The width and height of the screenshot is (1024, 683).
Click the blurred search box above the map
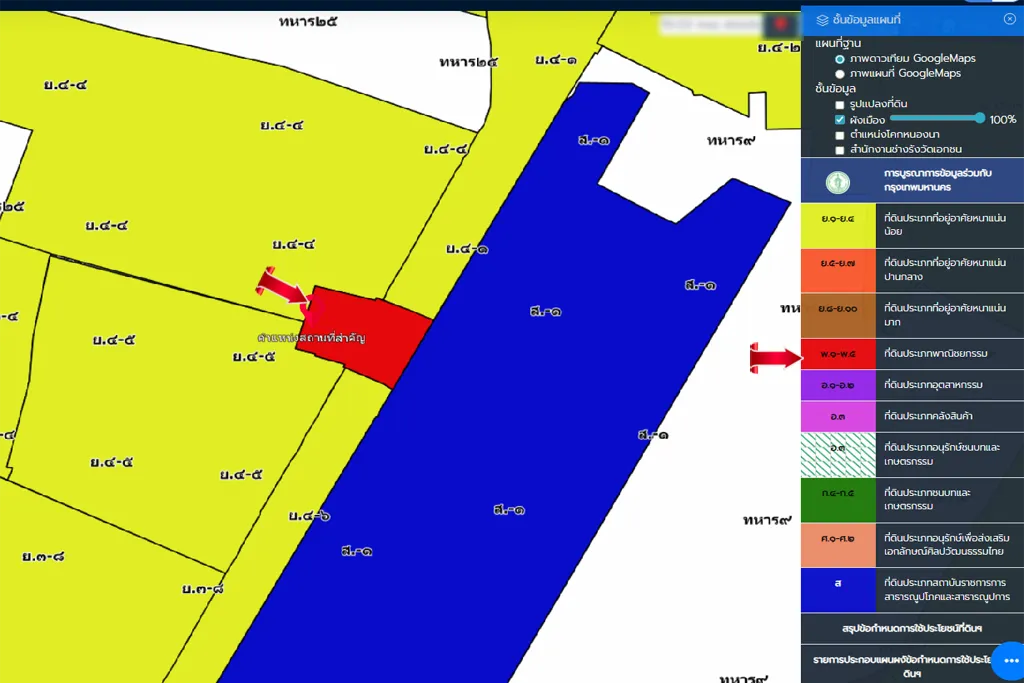pos(710,24)
